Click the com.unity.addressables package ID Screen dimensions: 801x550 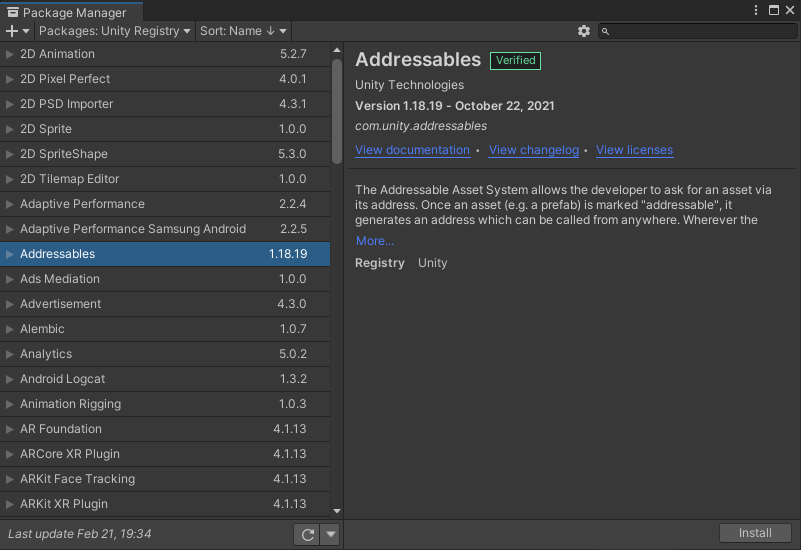click(421, 126)
